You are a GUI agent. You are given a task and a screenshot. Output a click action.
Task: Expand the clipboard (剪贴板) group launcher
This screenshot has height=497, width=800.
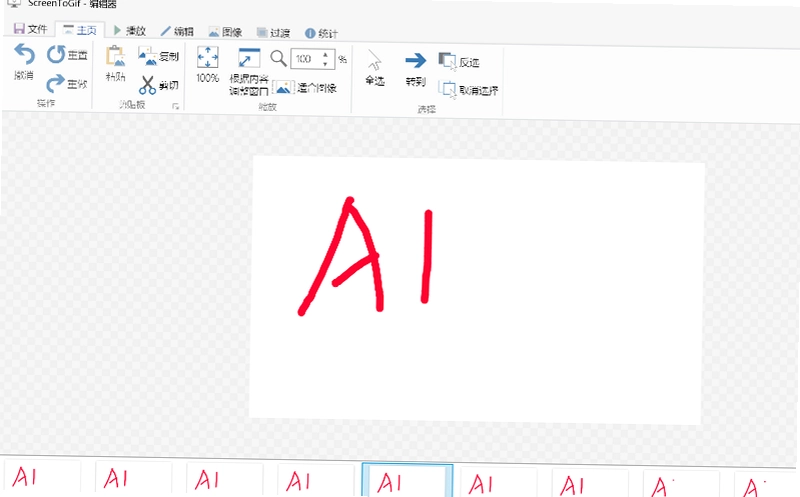[x=175, y=106]
